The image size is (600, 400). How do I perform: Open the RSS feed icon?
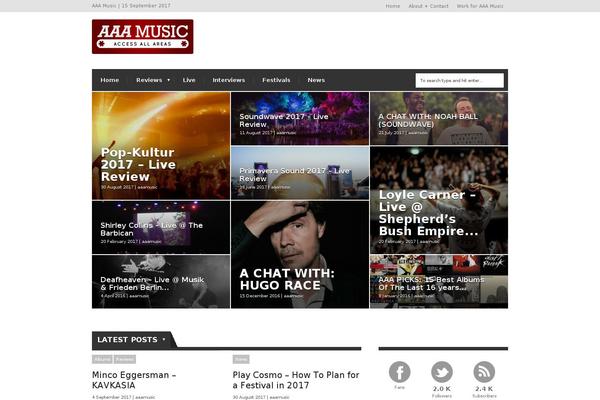coord(484,372)
